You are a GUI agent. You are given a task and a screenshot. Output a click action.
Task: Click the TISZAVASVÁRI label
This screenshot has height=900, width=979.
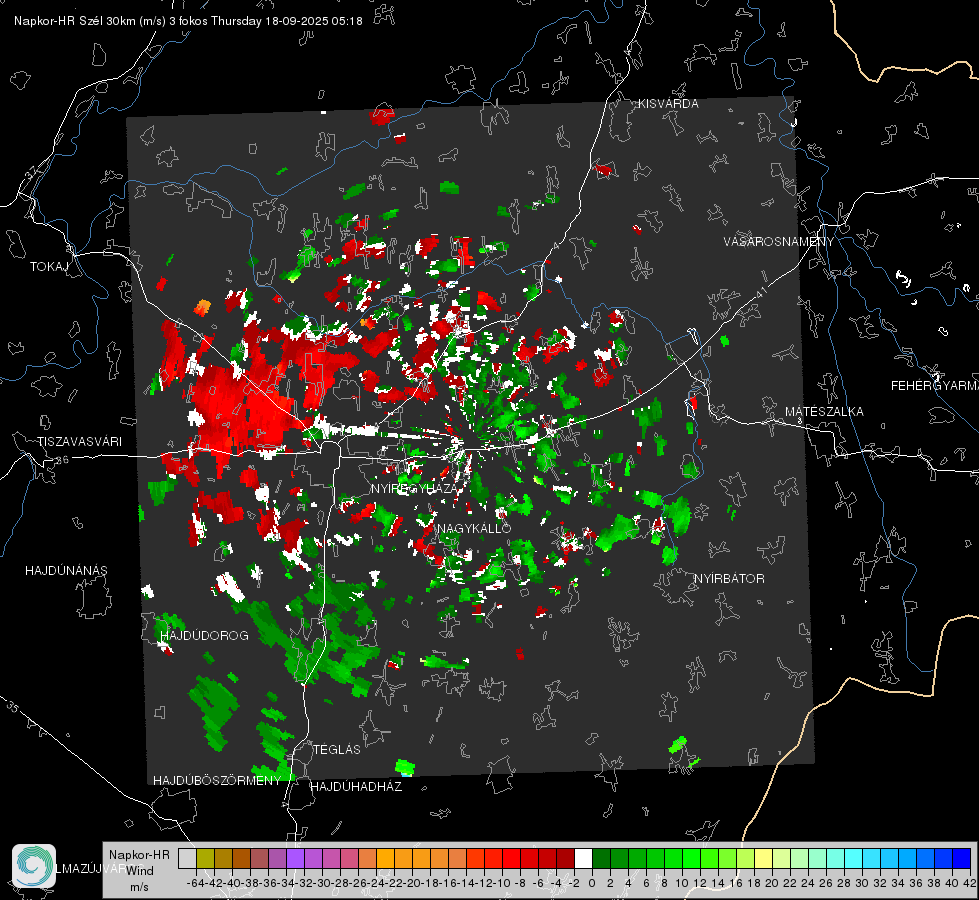(79, 442)
